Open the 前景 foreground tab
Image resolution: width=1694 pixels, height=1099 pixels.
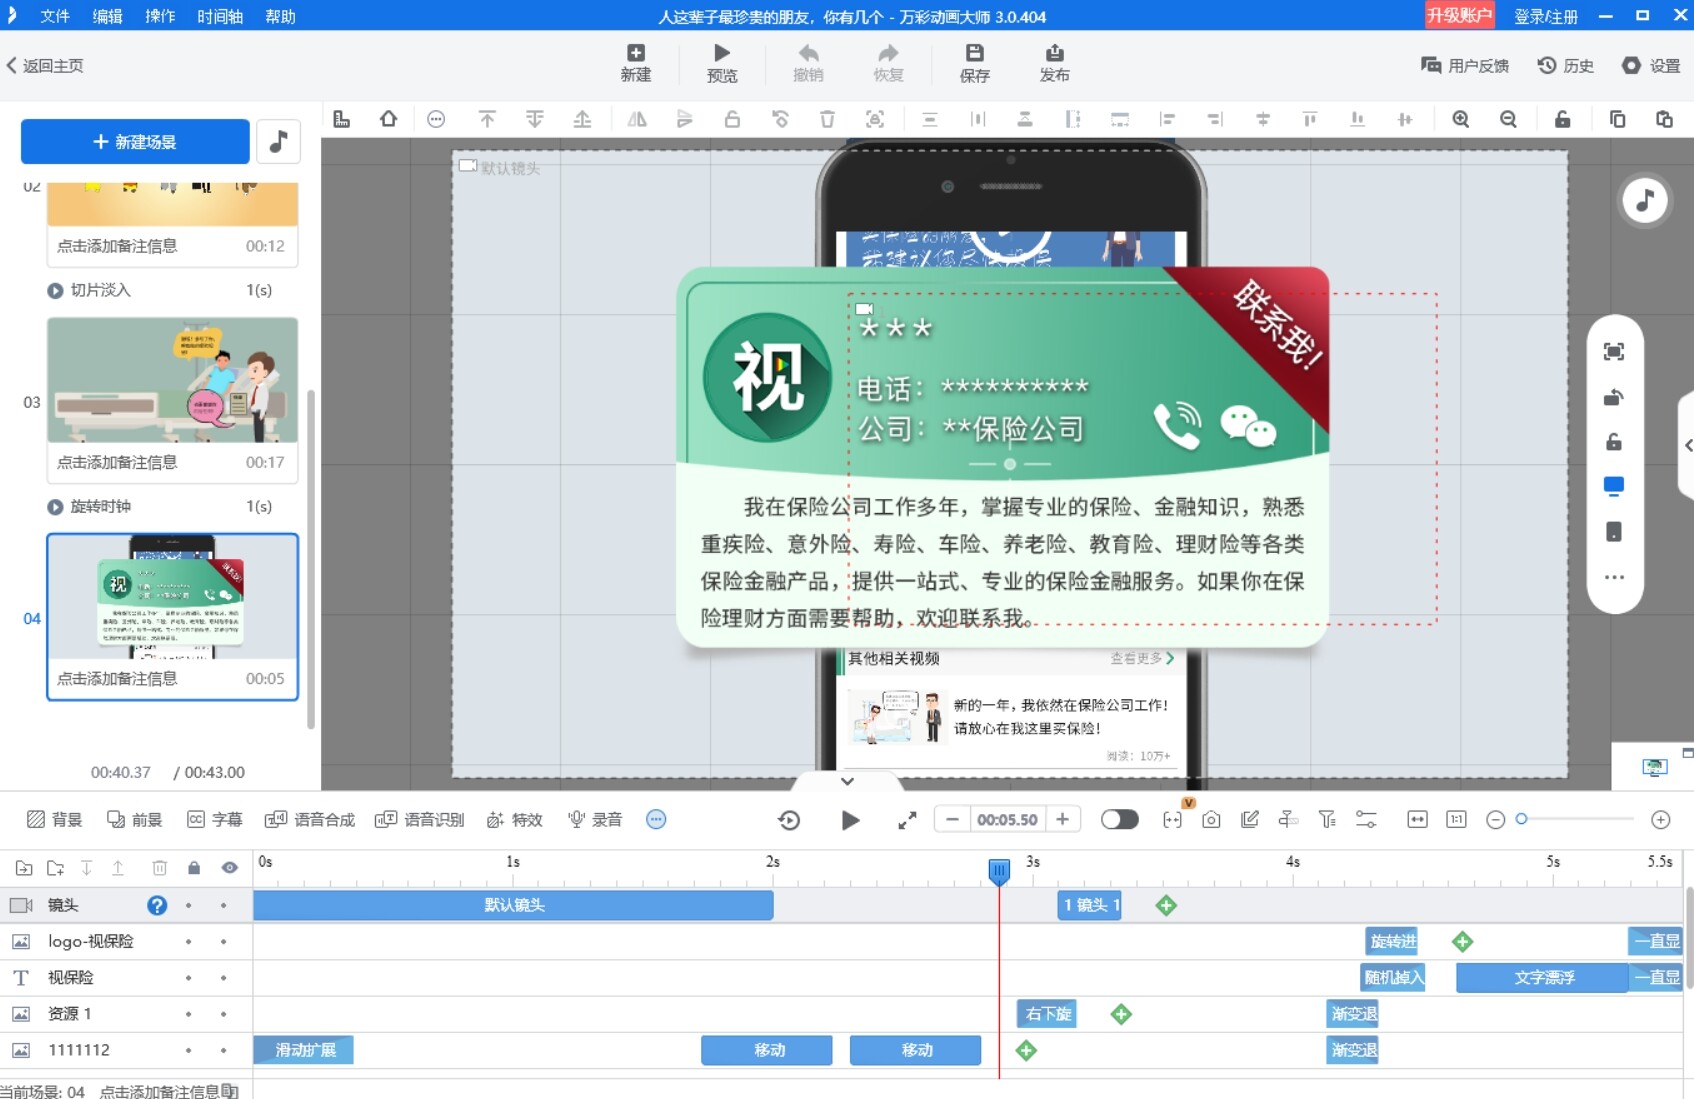click(134, 820)
